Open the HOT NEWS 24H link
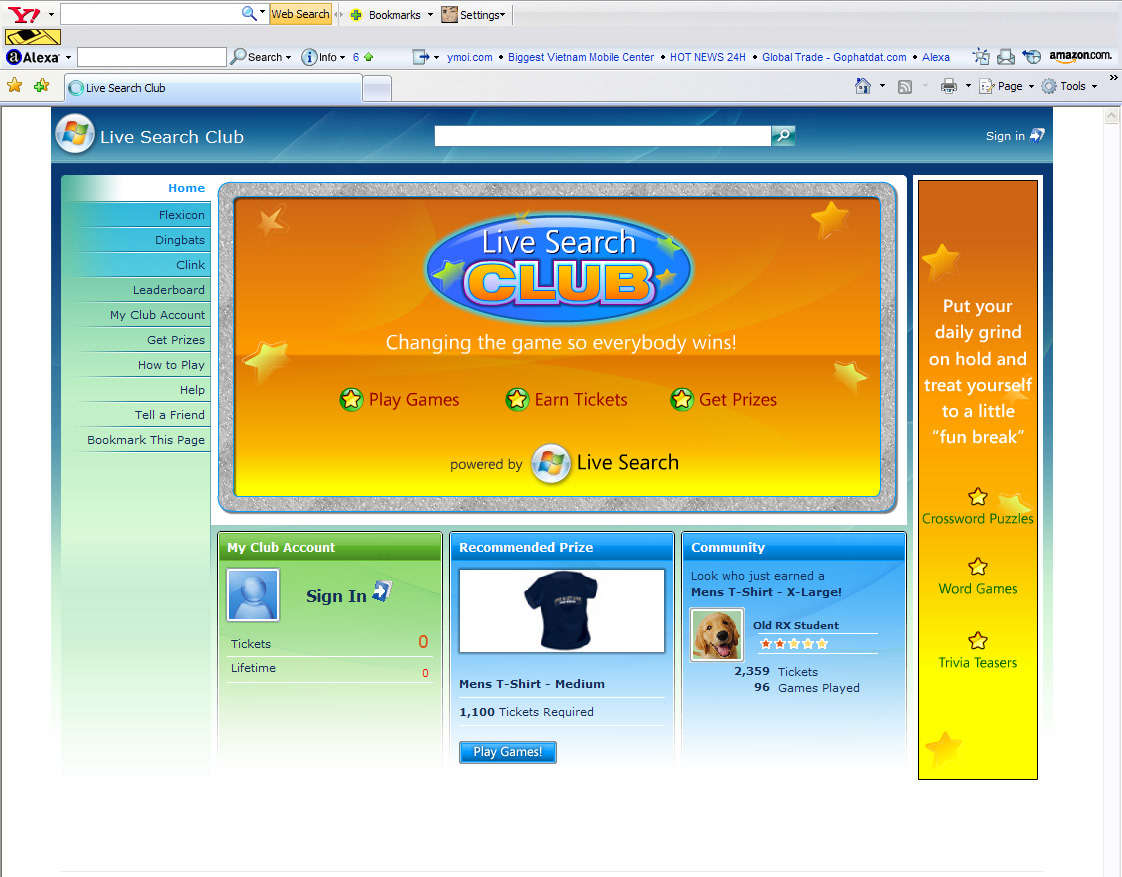The height and width of the screenshot is (877, 1122). click(708, 57)
